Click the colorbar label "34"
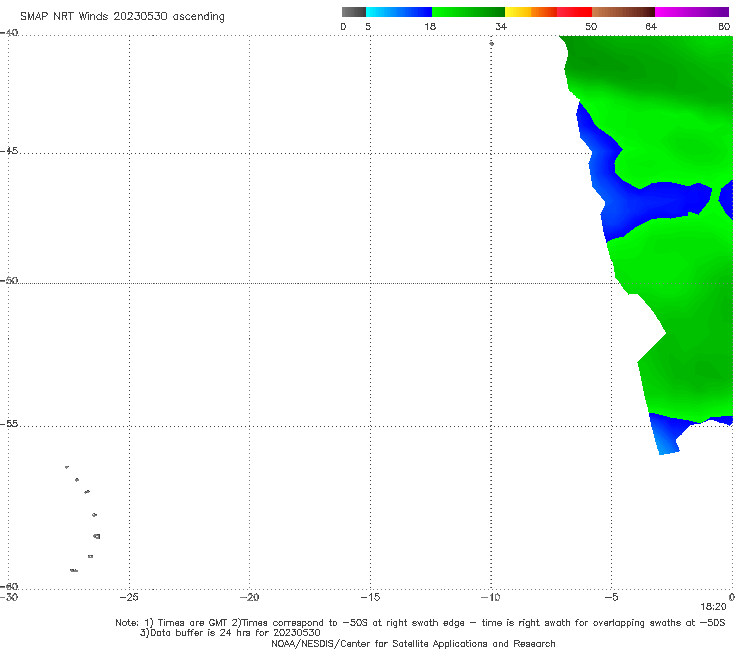 [x=501, y=26]
